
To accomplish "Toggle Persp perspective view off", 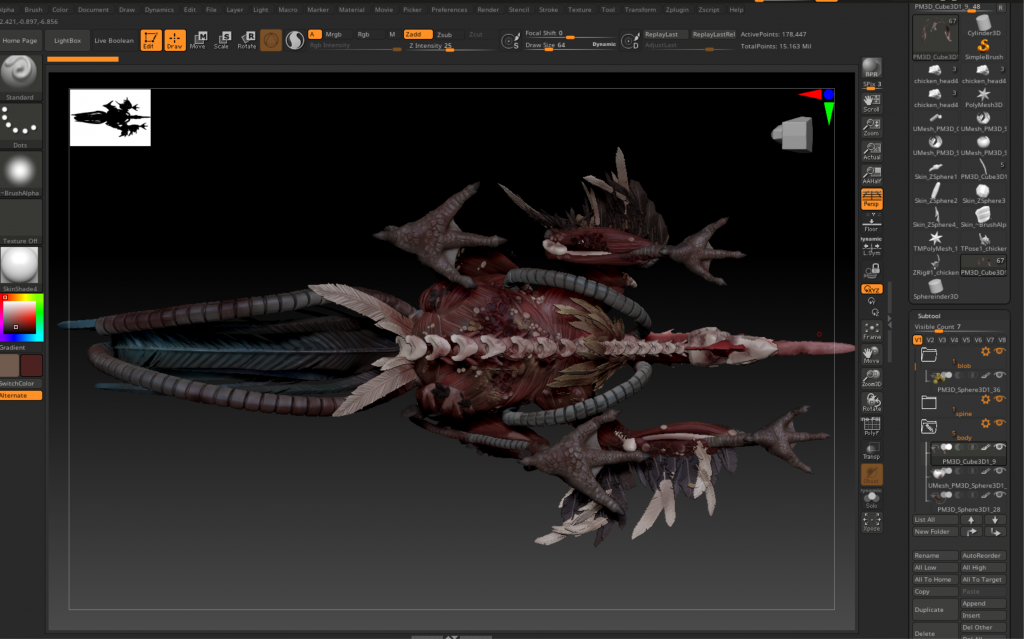I will 871,199.
